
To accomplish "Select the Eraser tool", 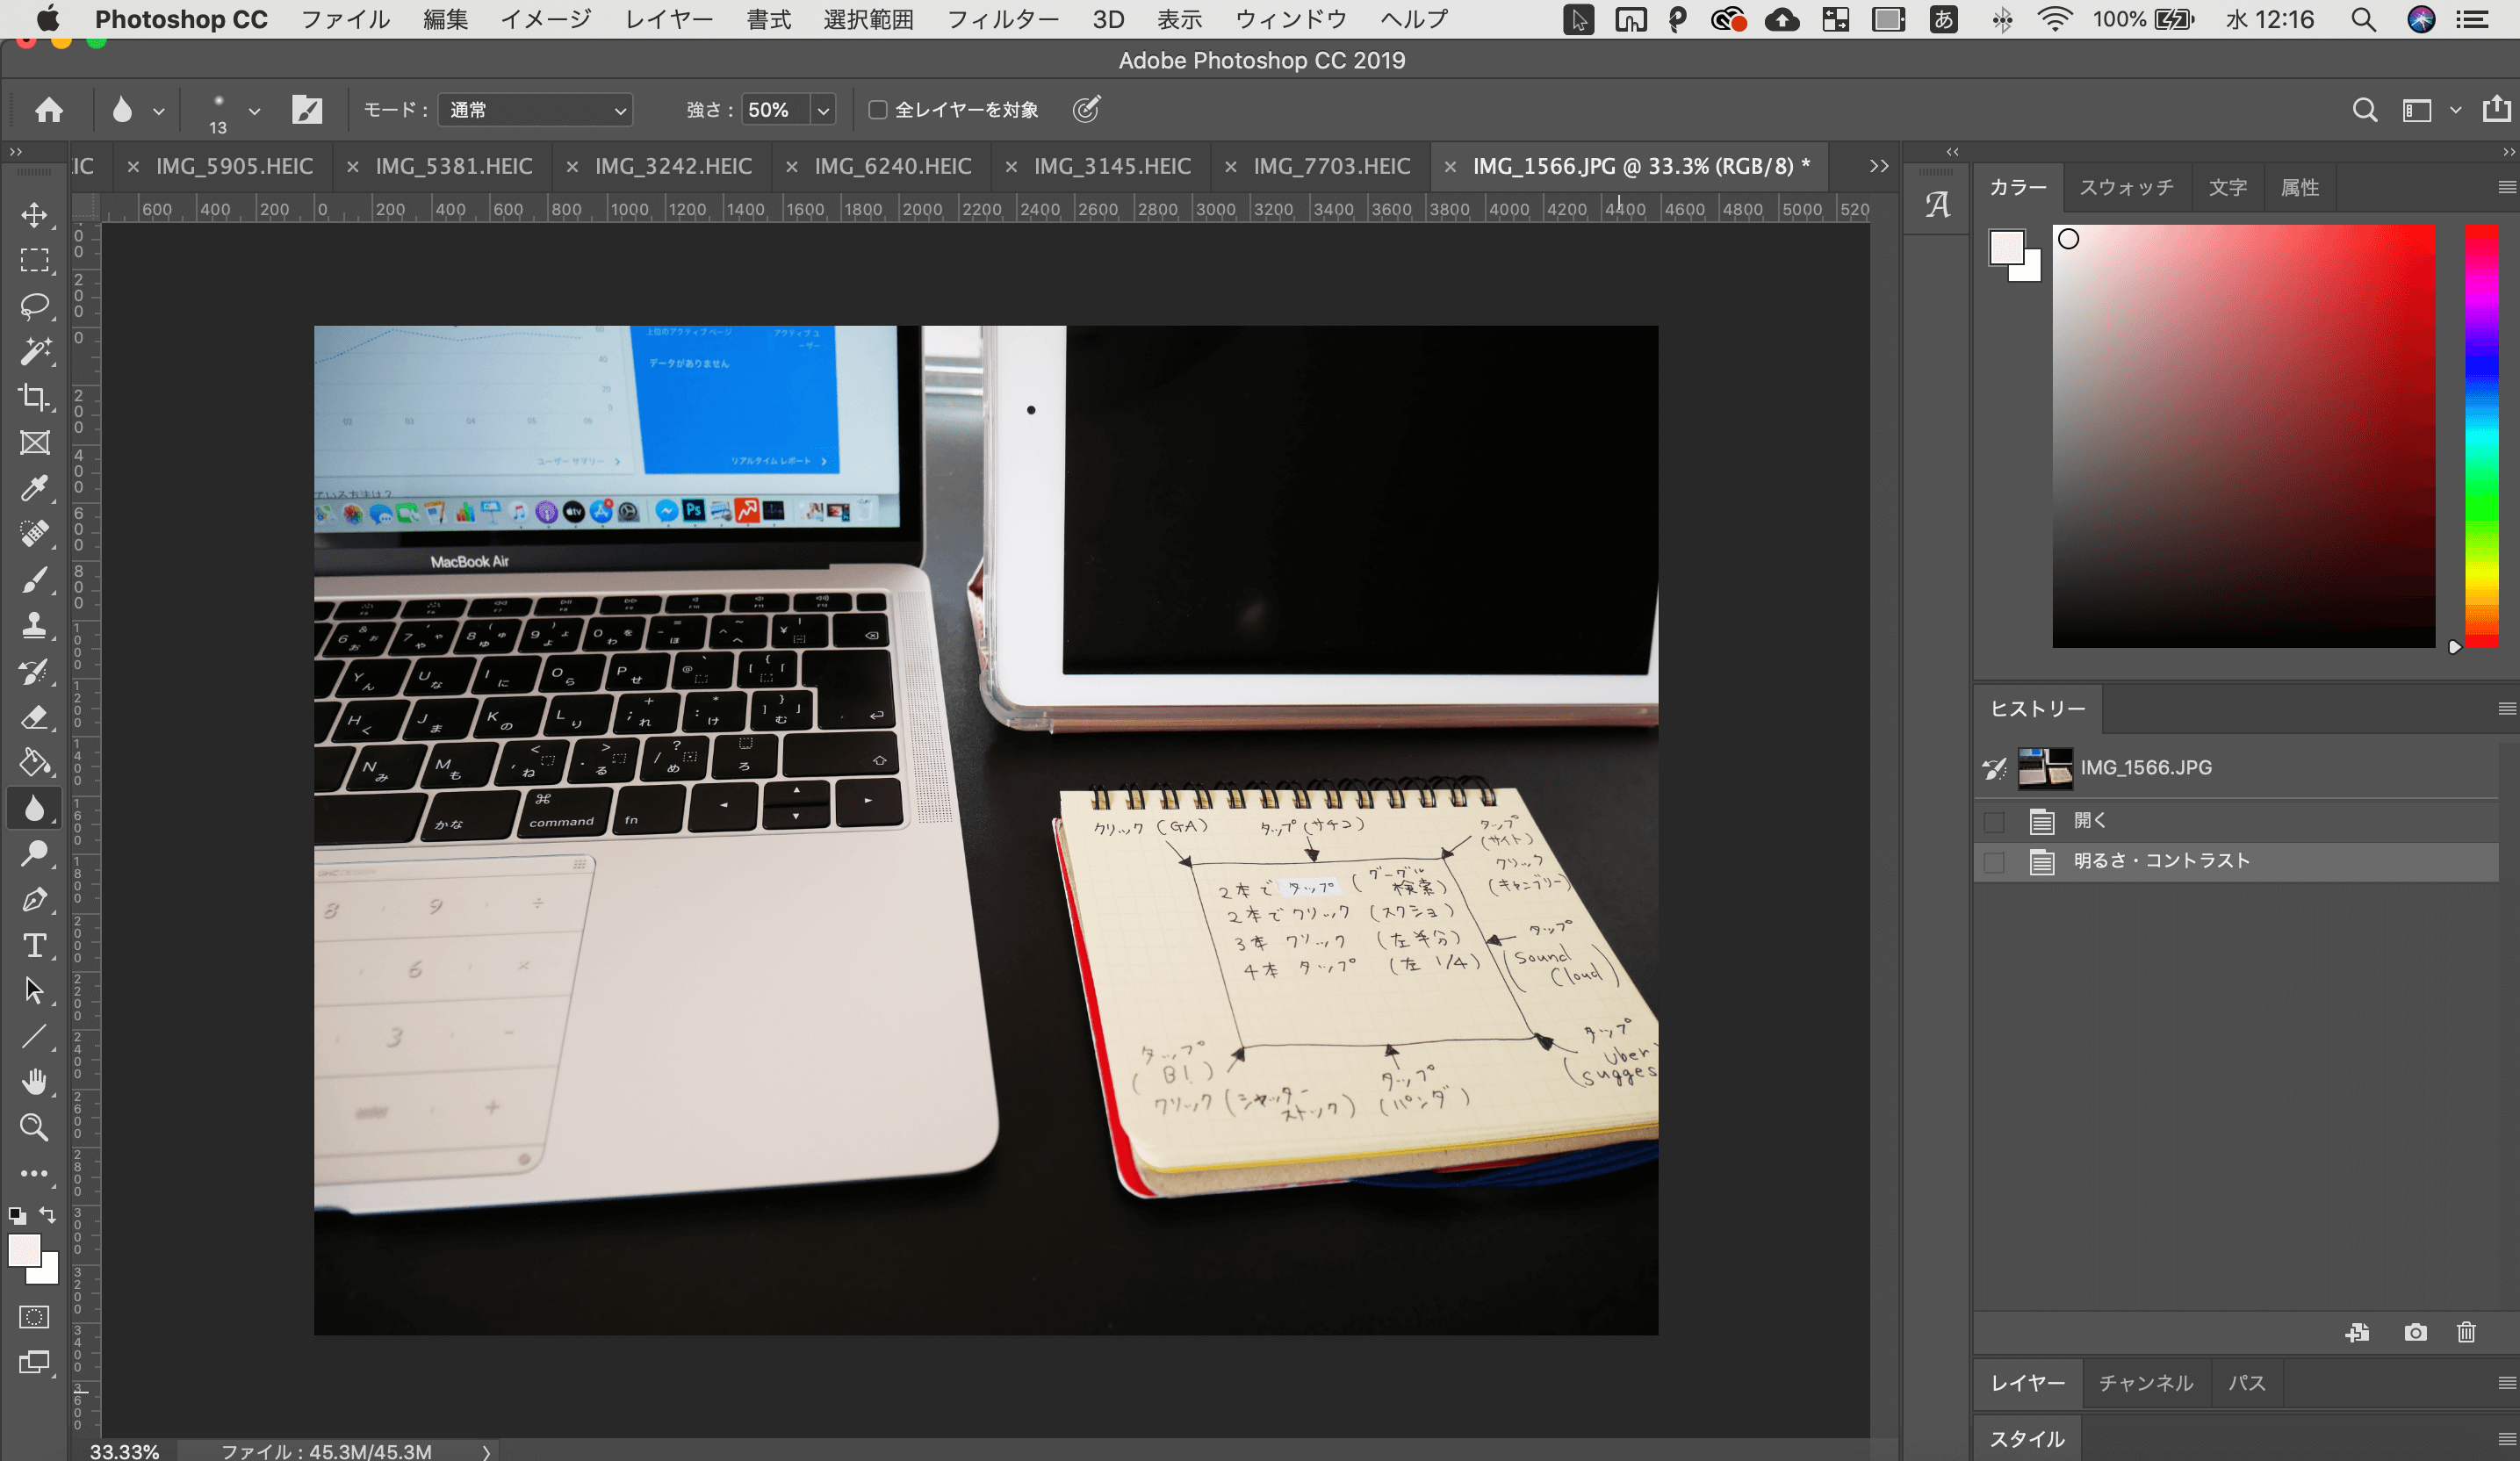I will pos(35,717).
